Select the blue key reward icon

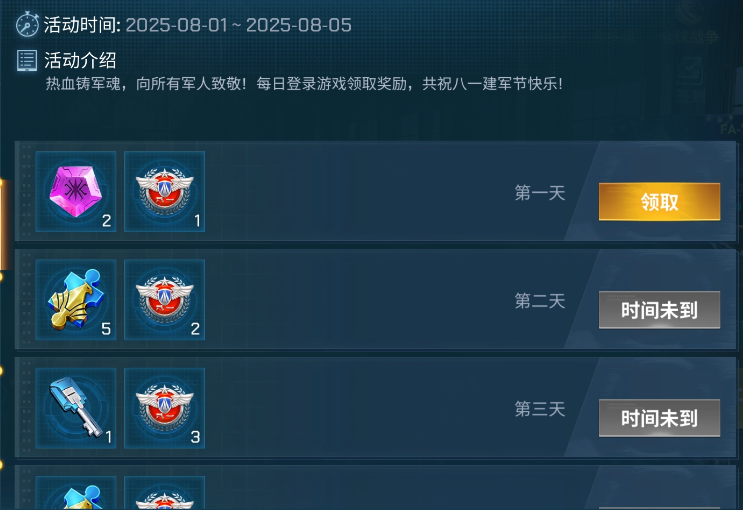[x=76, y=408]
